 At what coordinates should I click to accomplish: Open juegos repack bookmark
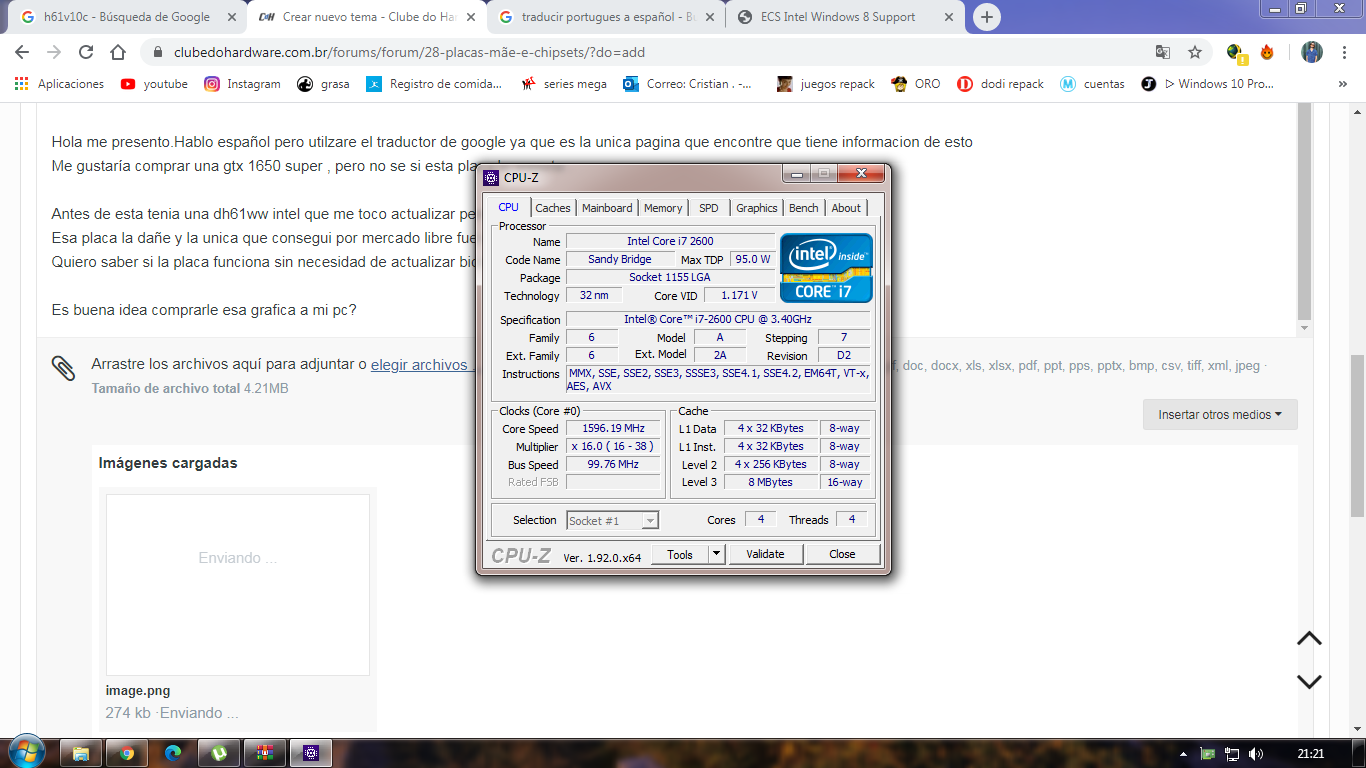pos(825,84)
